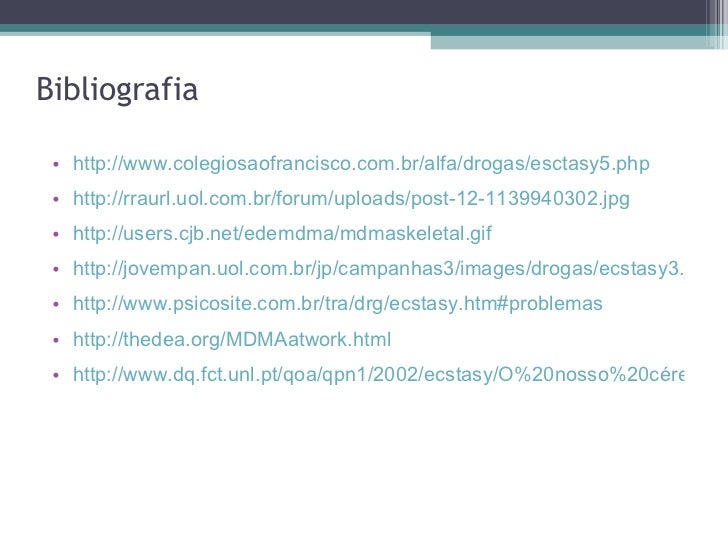Viewport: 728px width, 546px height.
Task: Click the light teal bar under header
Action: [569, 42]
